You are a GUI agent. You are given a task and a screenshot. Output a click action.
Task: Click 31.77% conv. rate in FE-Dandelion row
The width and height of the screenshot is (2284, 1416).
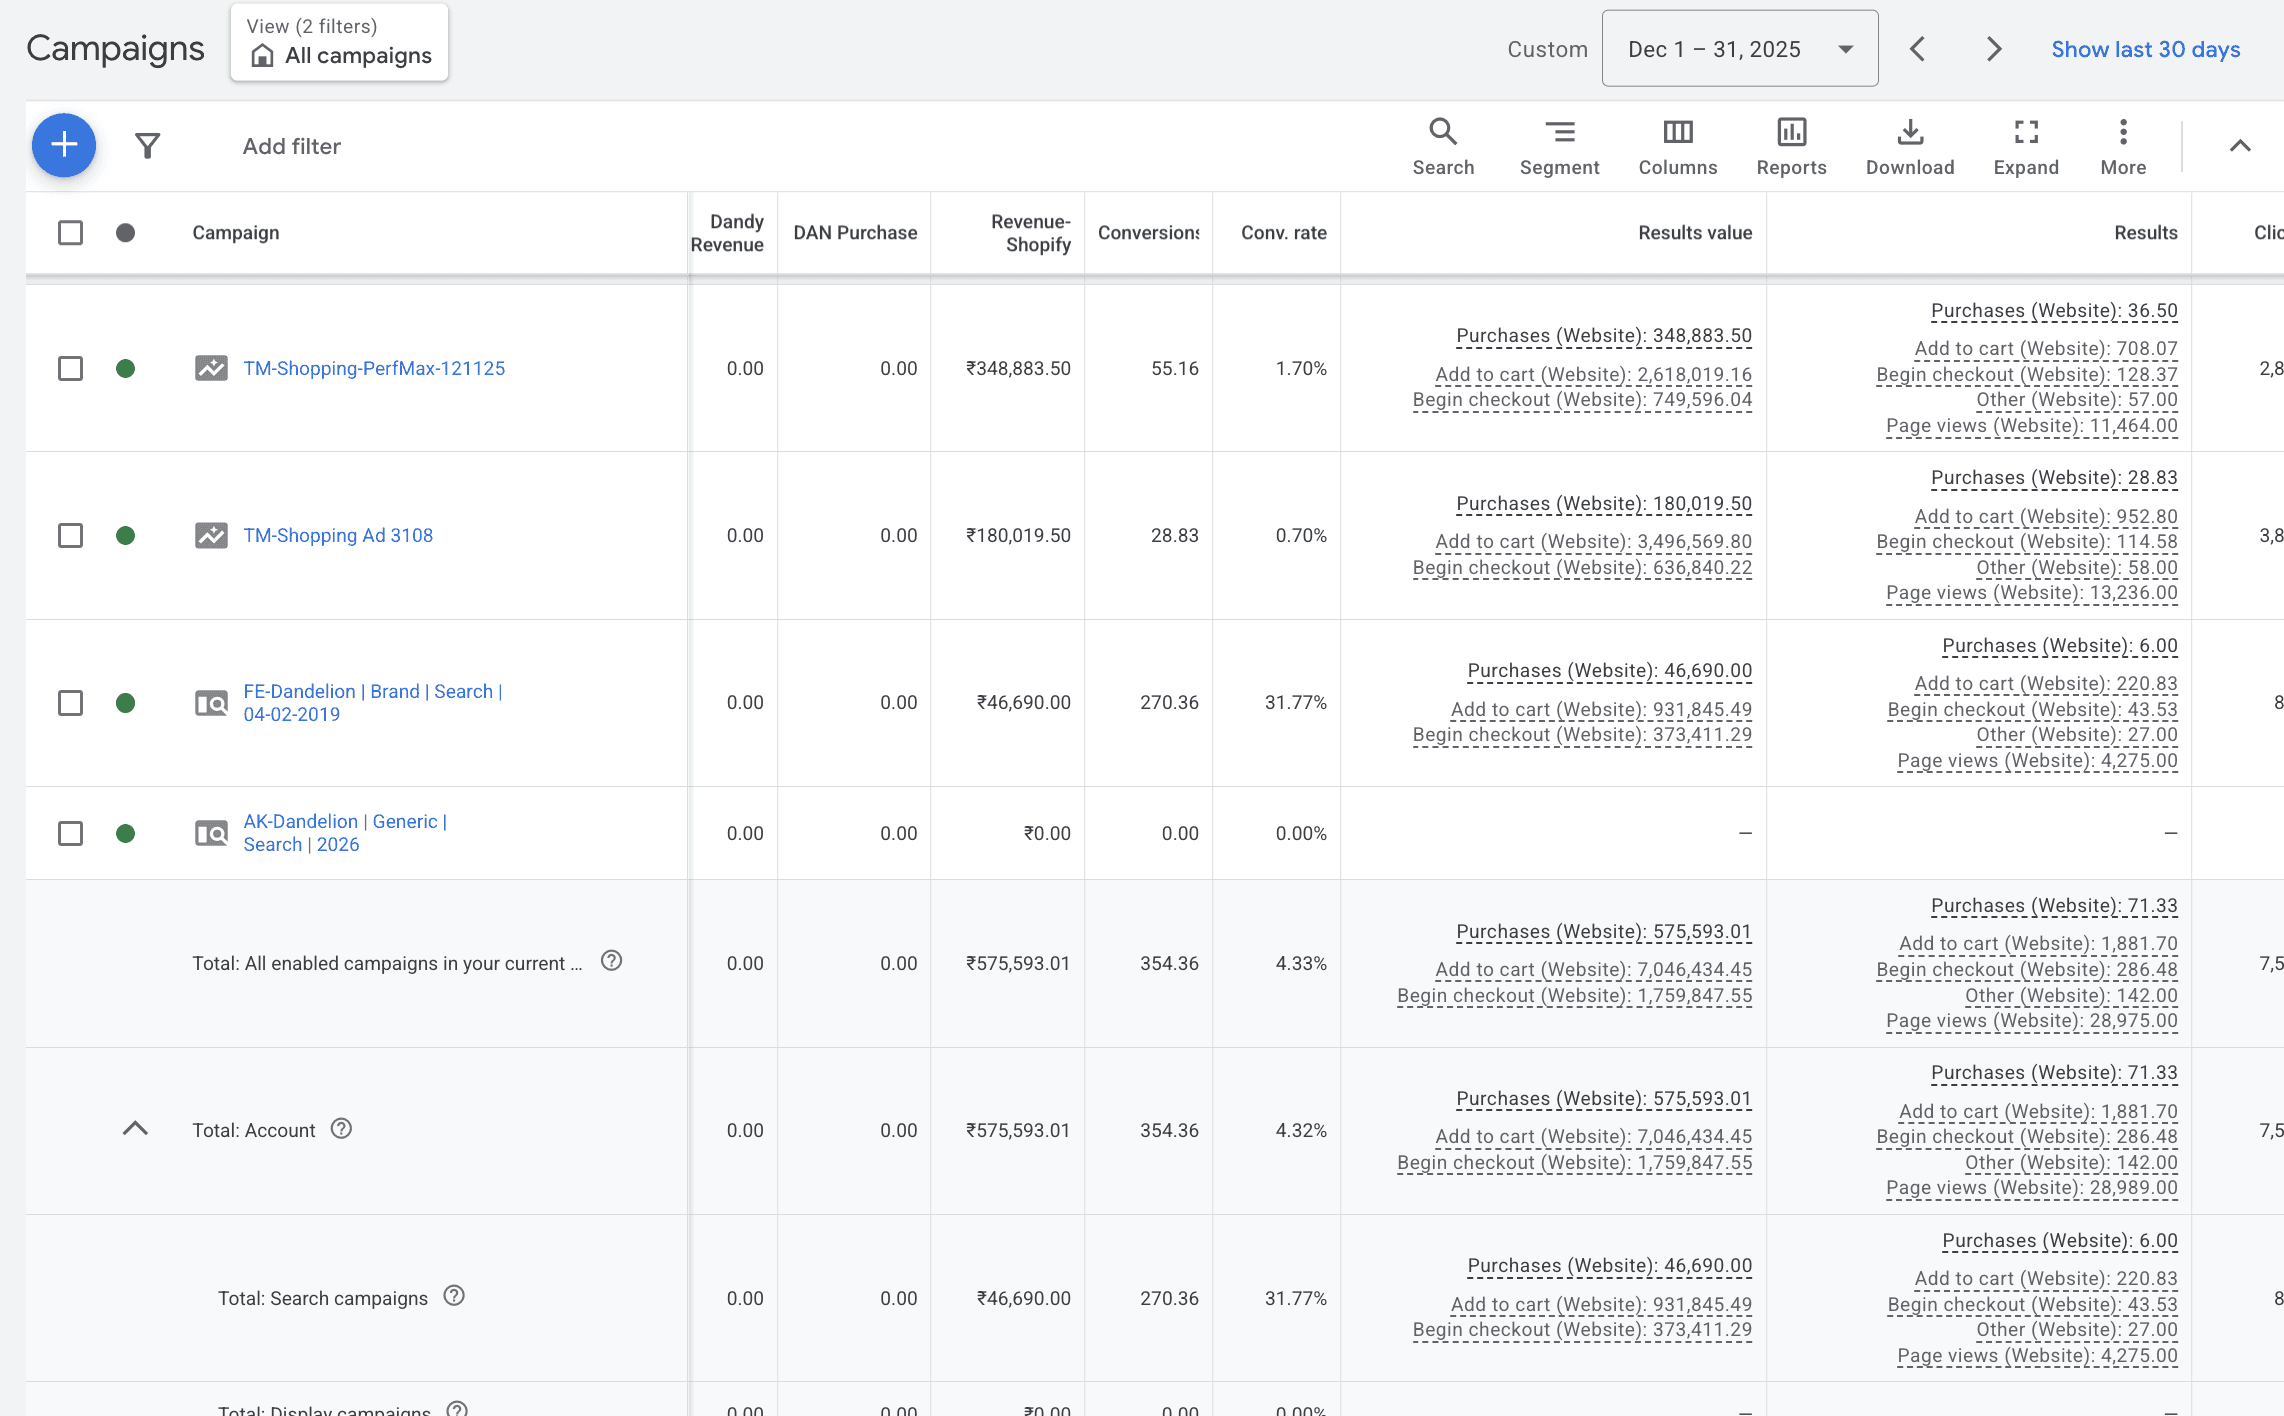click(1296, 703)
